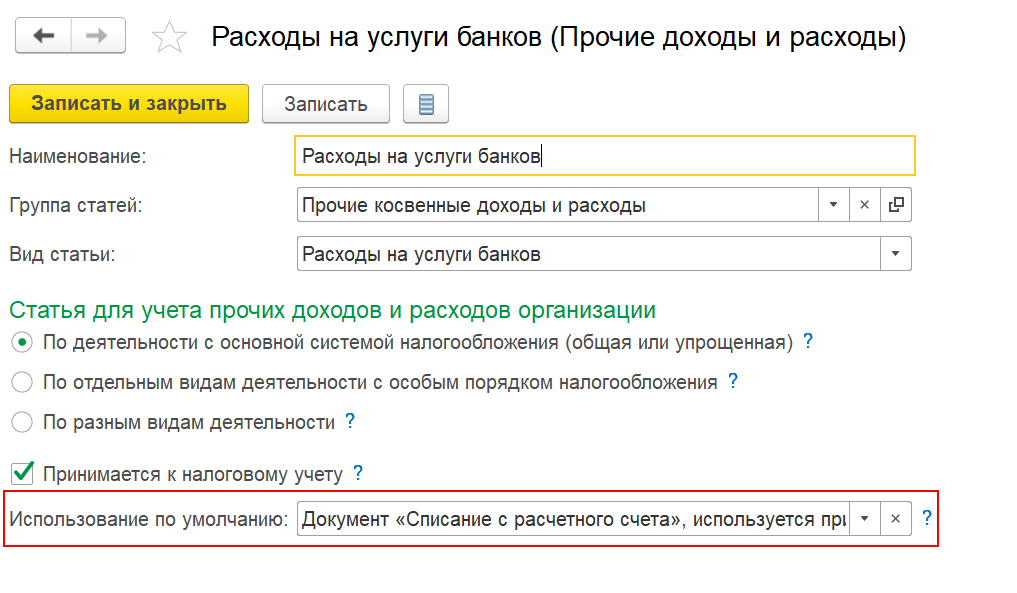Focus the Наименование text field
Viewport: 1017px width, 593px height.
click(x=604, y=156)
